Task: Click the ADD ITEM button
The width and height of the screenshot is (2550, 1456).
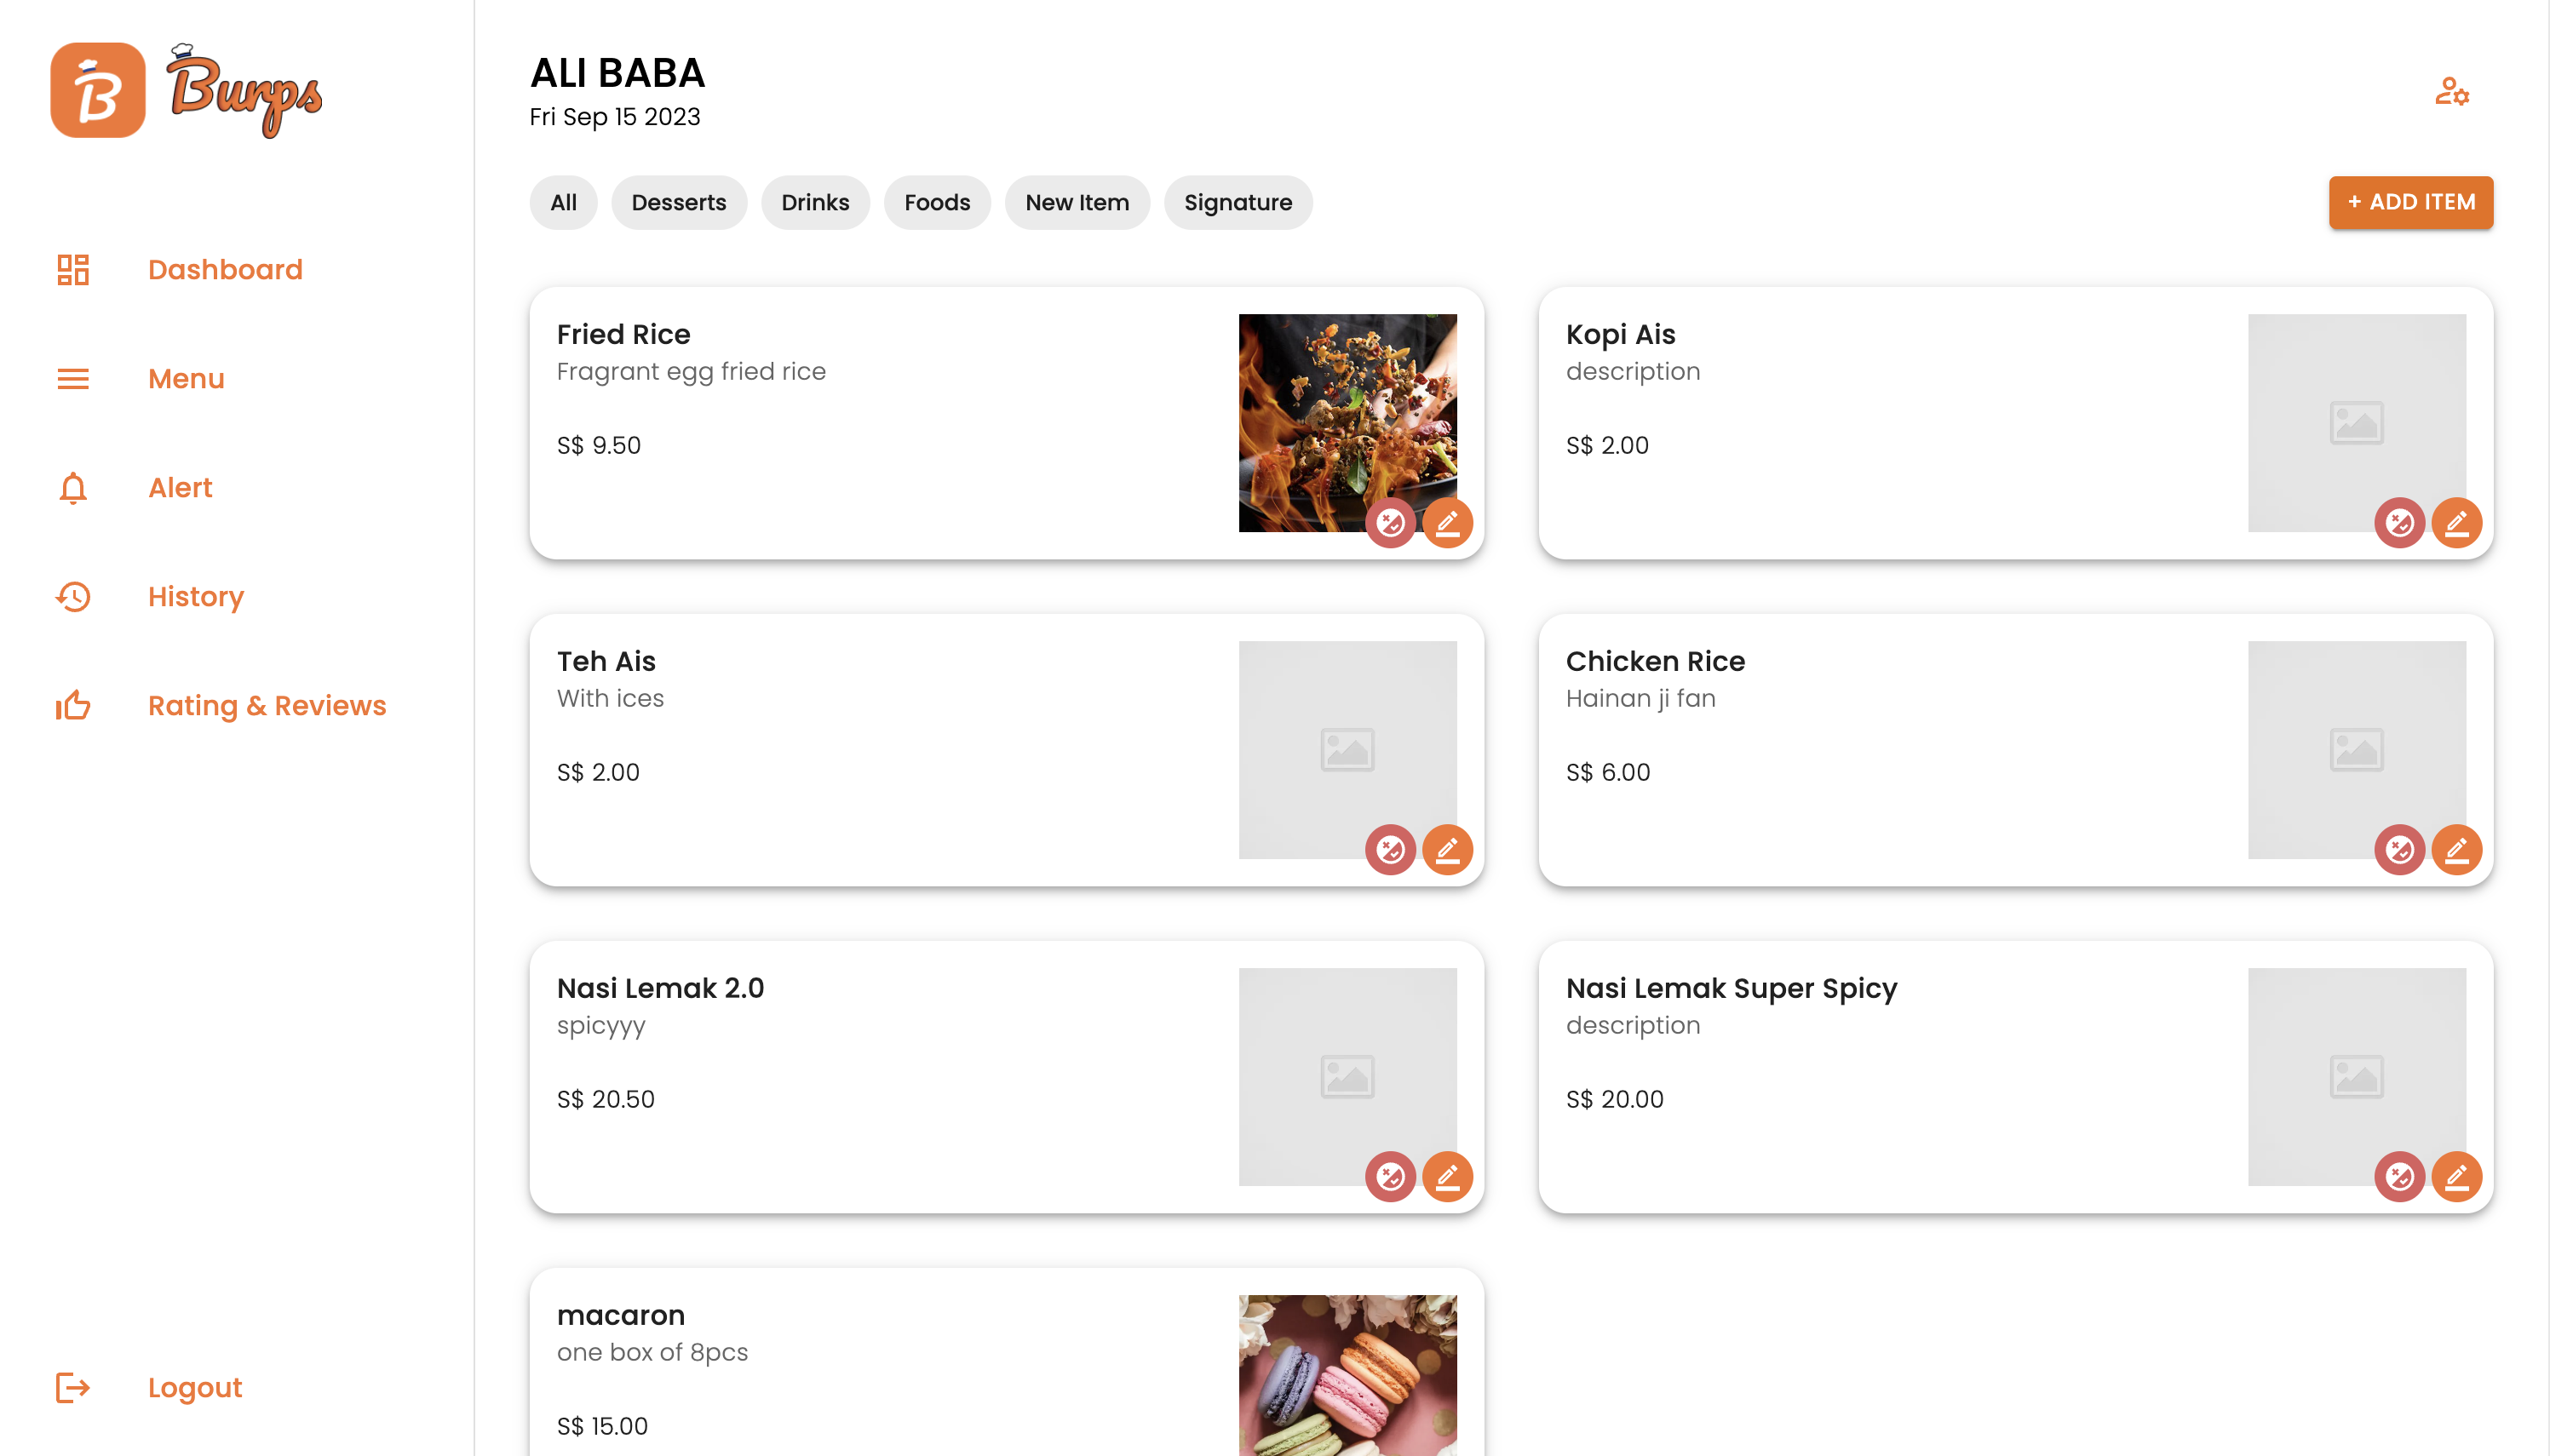Action: click(x=2411, y=202)
